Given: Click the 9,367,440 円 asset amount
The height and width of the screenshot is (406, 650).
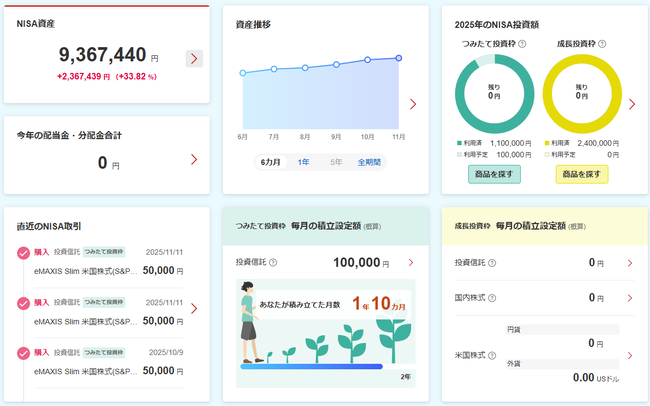Looking at the screenshot, I should coord(108,55).
